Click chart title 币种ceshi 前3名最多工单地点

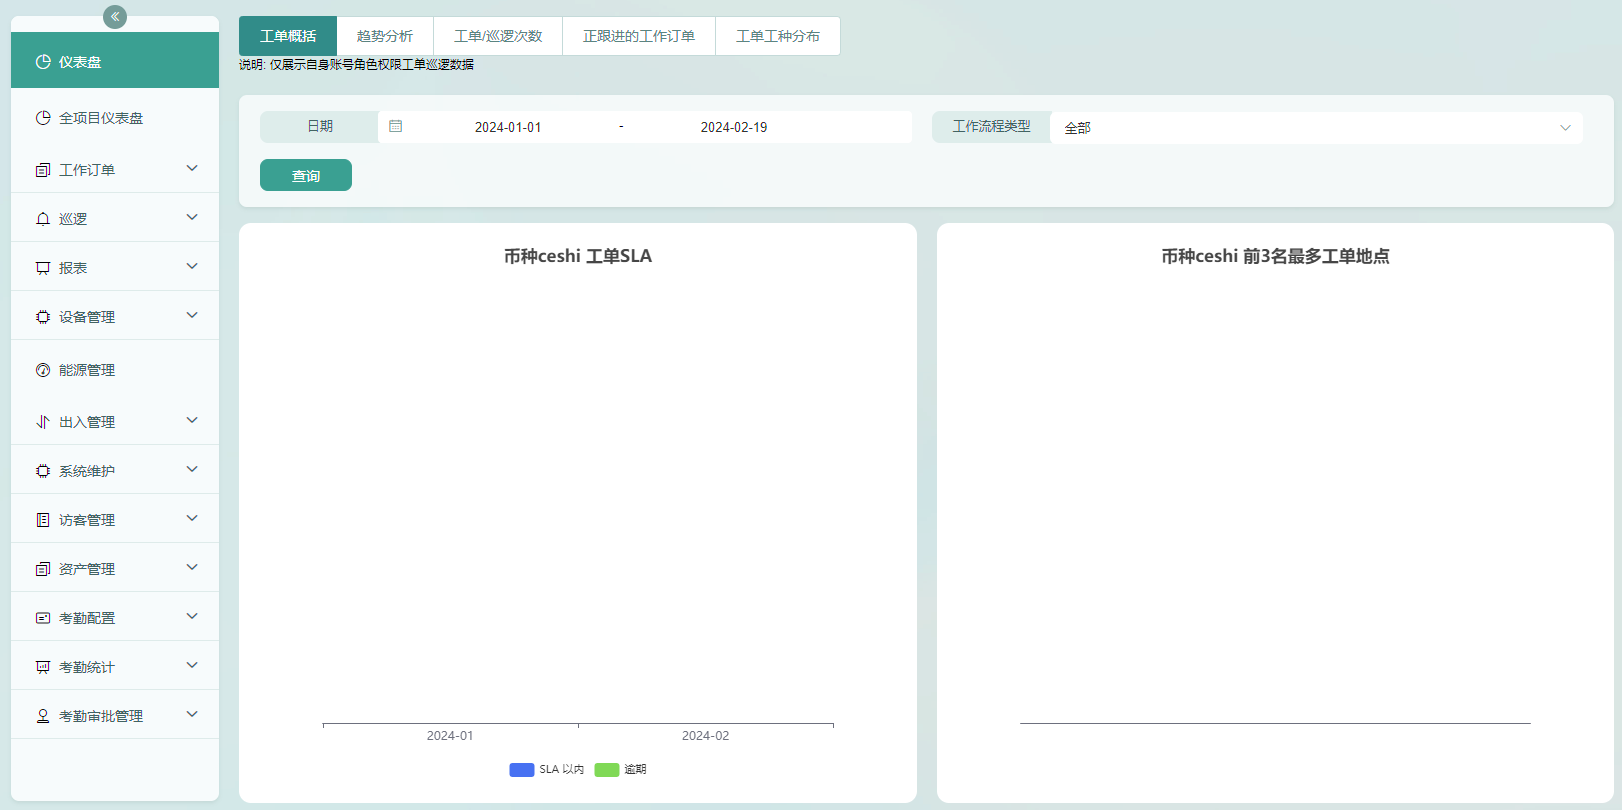tap(1275, 256)
